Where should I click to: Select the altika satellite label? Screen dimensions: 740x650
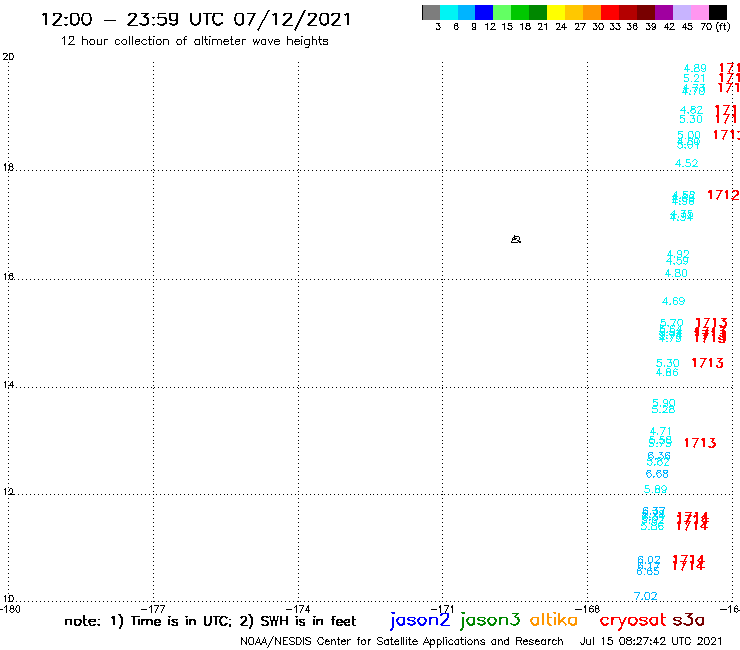[x=554, y=620]
